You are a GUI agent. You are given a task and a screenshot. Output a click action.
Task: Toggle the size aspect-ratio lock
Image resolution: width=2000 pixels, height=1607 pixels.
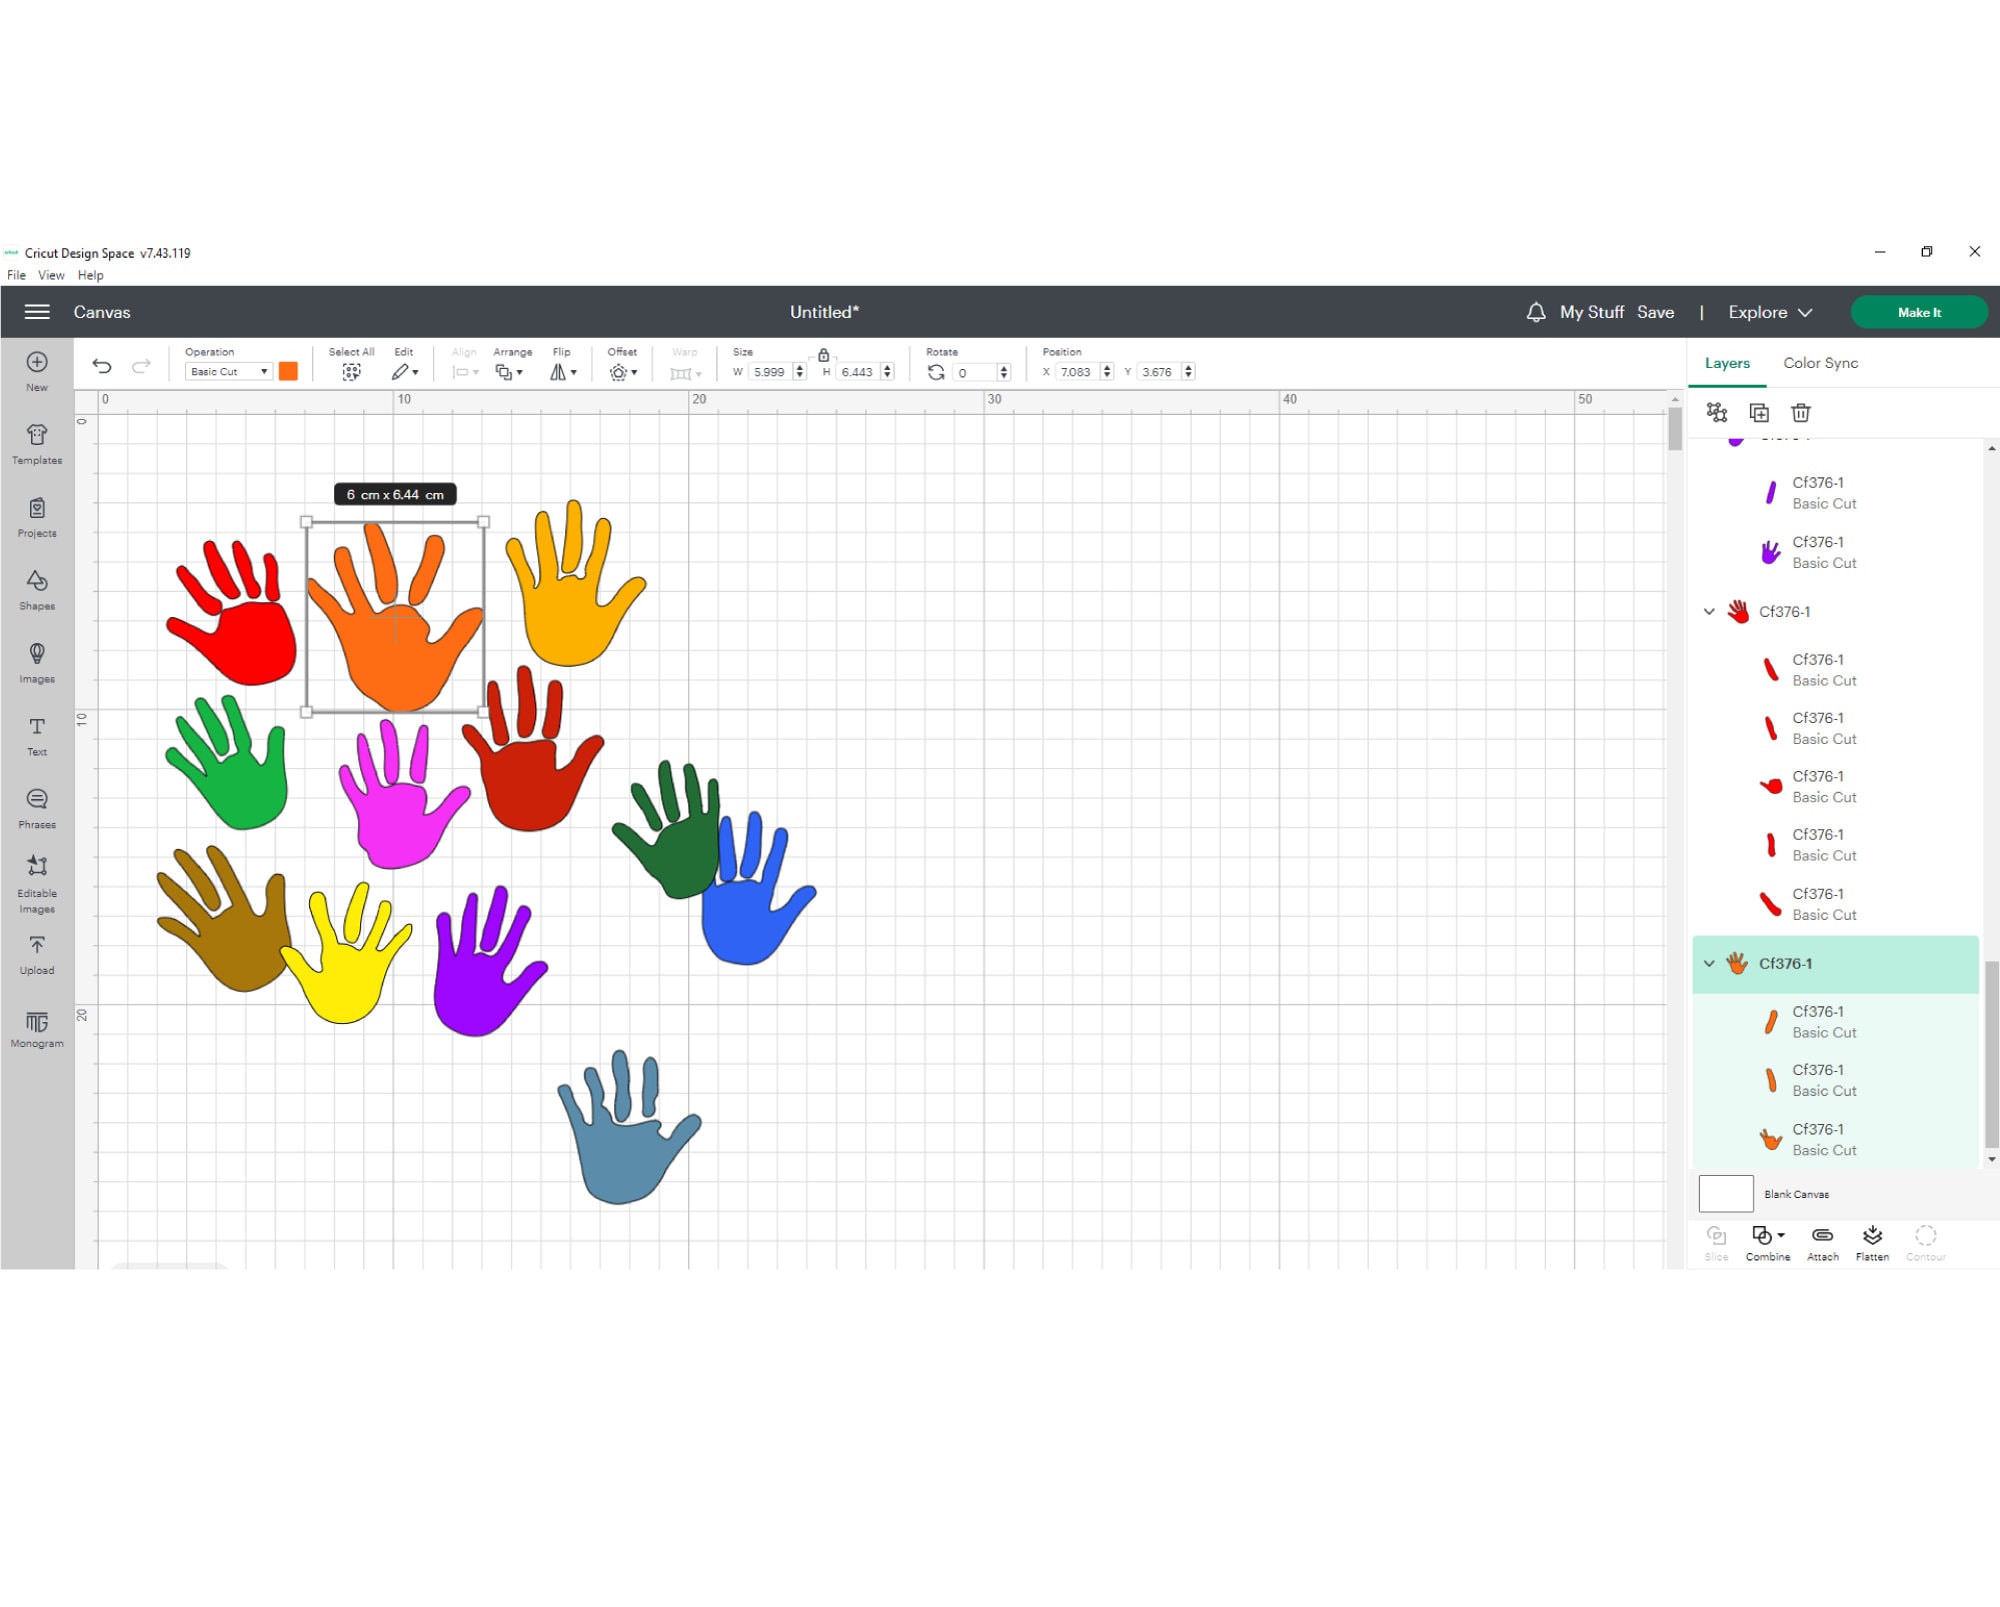click(823, 355)
